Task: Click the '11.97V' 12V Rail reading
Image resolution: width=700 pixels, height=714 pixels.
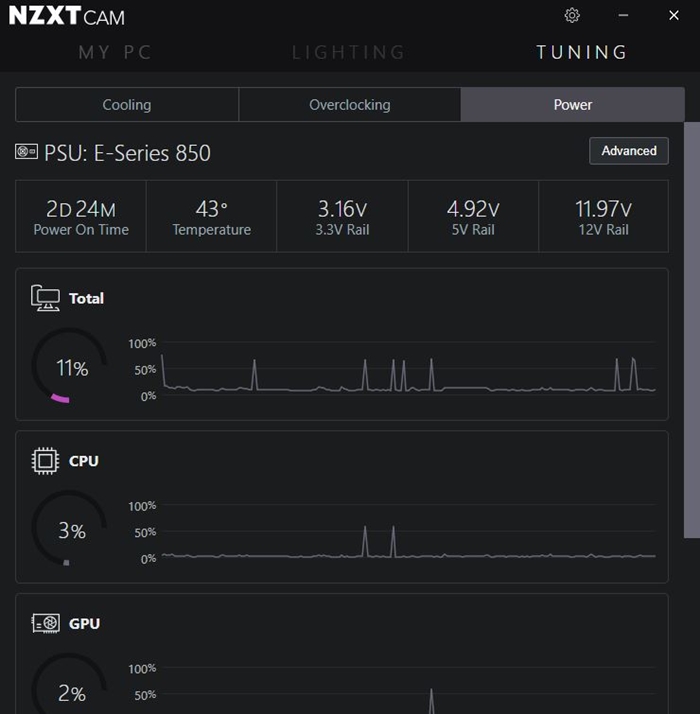Action: (x=603, y=209)
